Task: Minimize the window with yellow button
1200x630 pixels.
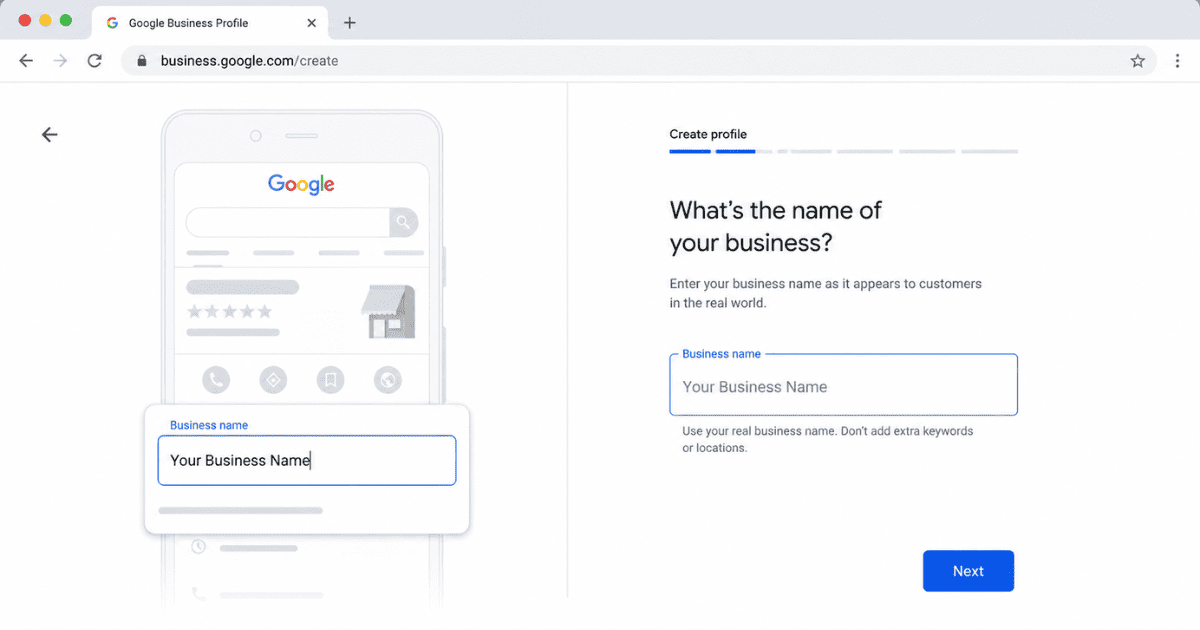Action: pos(45,20)
